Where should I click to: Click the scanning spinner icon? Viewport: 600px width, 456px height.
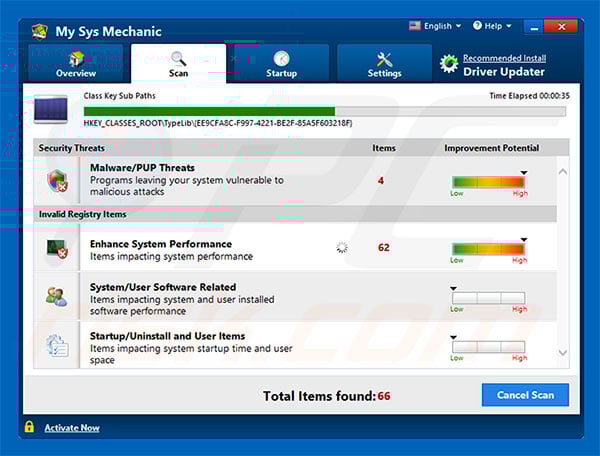342,248
